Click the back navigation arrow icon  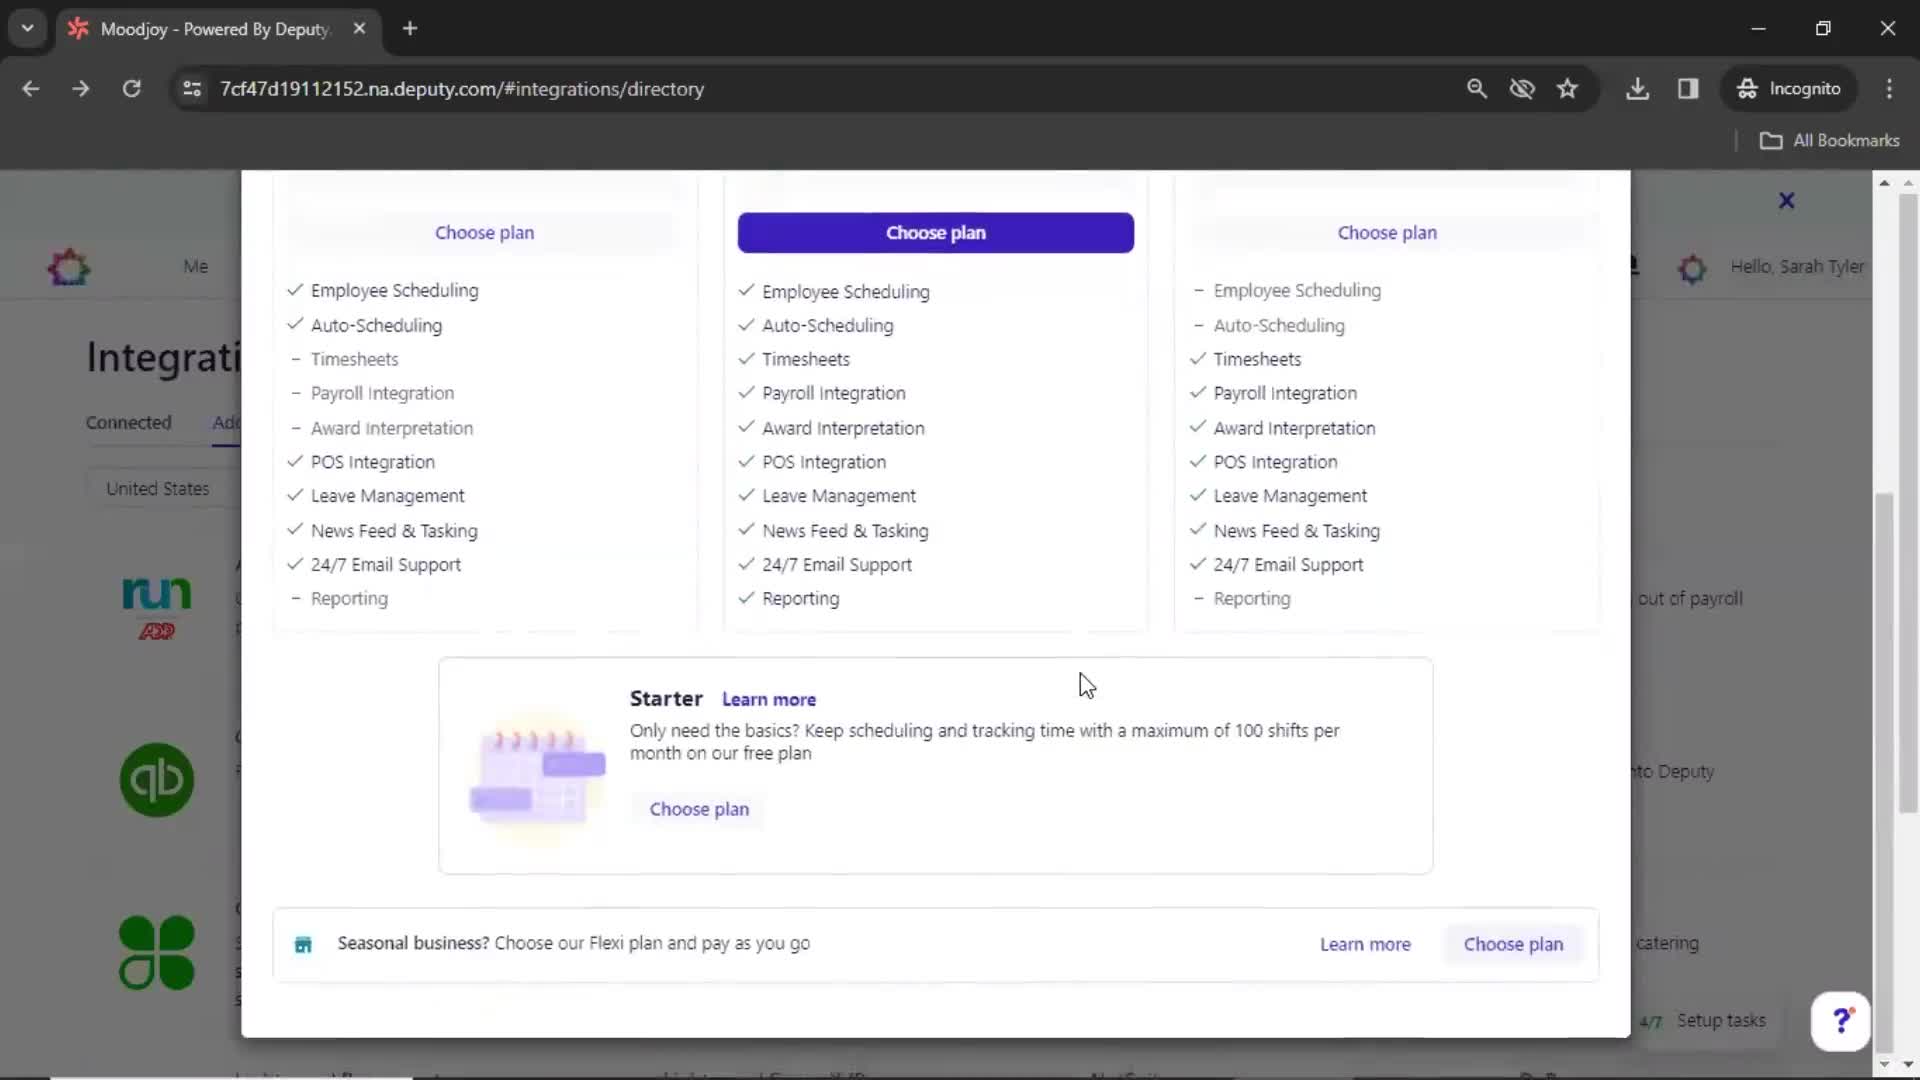click(x=32, y=90)
